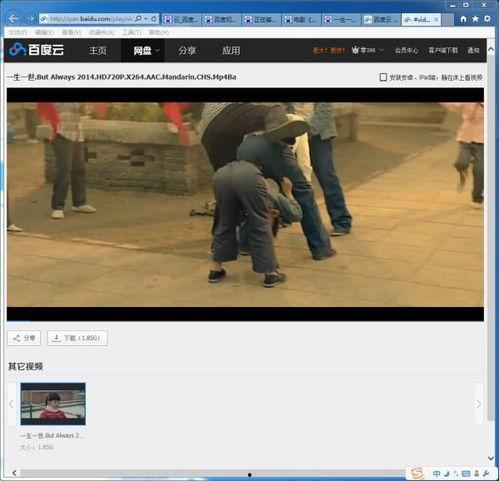Click the moon icon in IME toolbar
This screenshot has width=499, height=481.
pos(447,473)
